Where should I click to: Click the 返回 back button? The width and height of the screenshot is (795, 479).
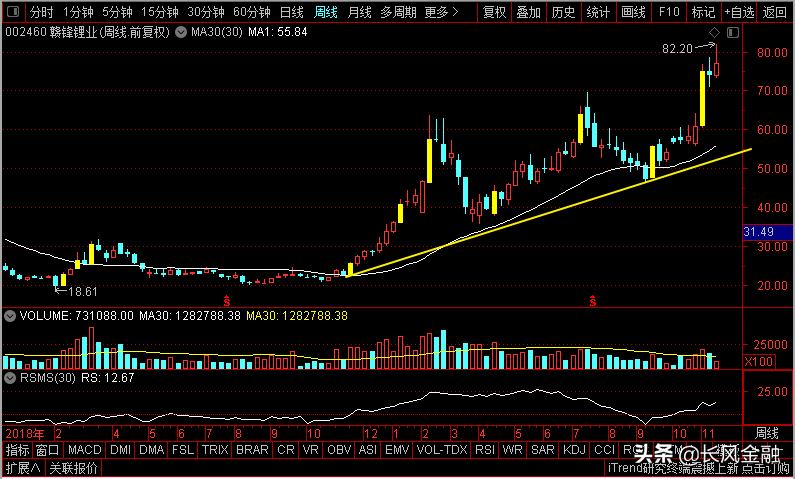tap(775, 12)
